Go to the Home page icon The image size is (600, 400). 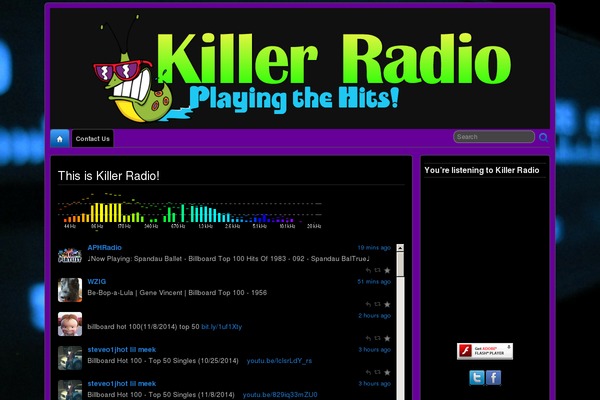pos(60,139)
